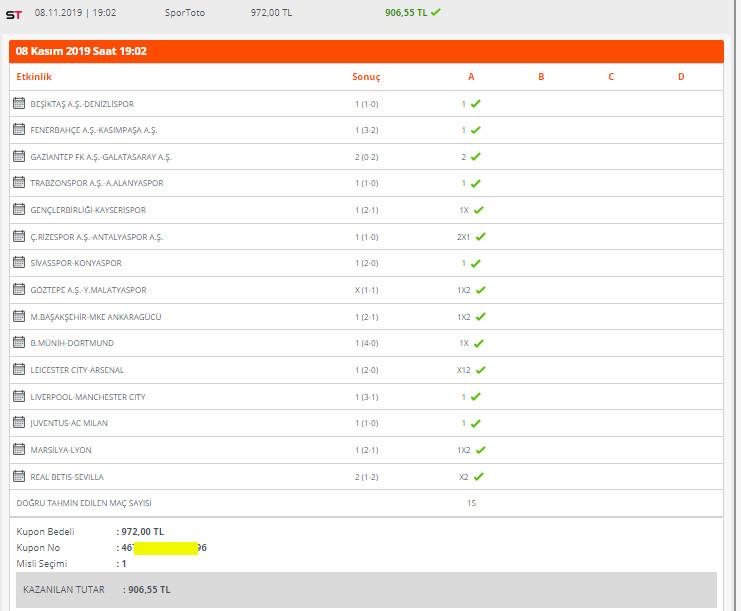Viewport: 741px width, 611px height.
Task: Select BEŞİKTAŞ A.Ş.-DENİZLİSPOR match name
Action: [82, 104]
